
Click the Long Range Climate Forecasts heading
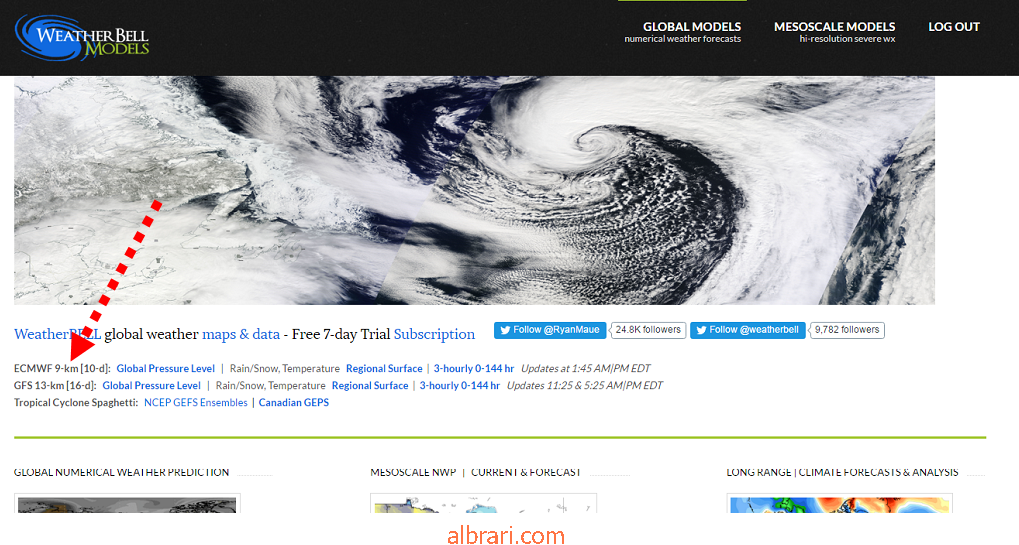click(x=842, y=472)
